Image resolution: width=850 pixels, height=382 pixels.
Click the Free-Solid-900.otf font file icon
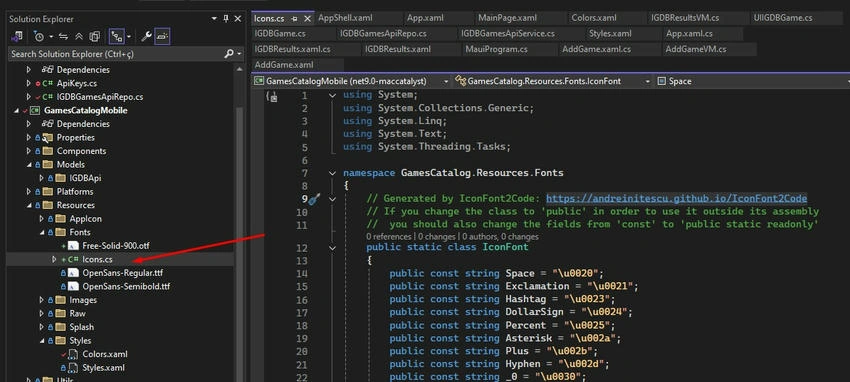tap(73, 246)
